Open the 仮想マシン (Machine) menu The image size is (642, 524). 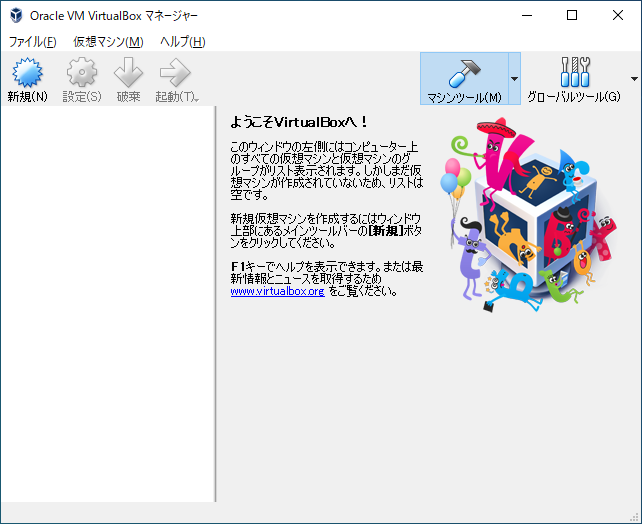(x=108, y=41)
